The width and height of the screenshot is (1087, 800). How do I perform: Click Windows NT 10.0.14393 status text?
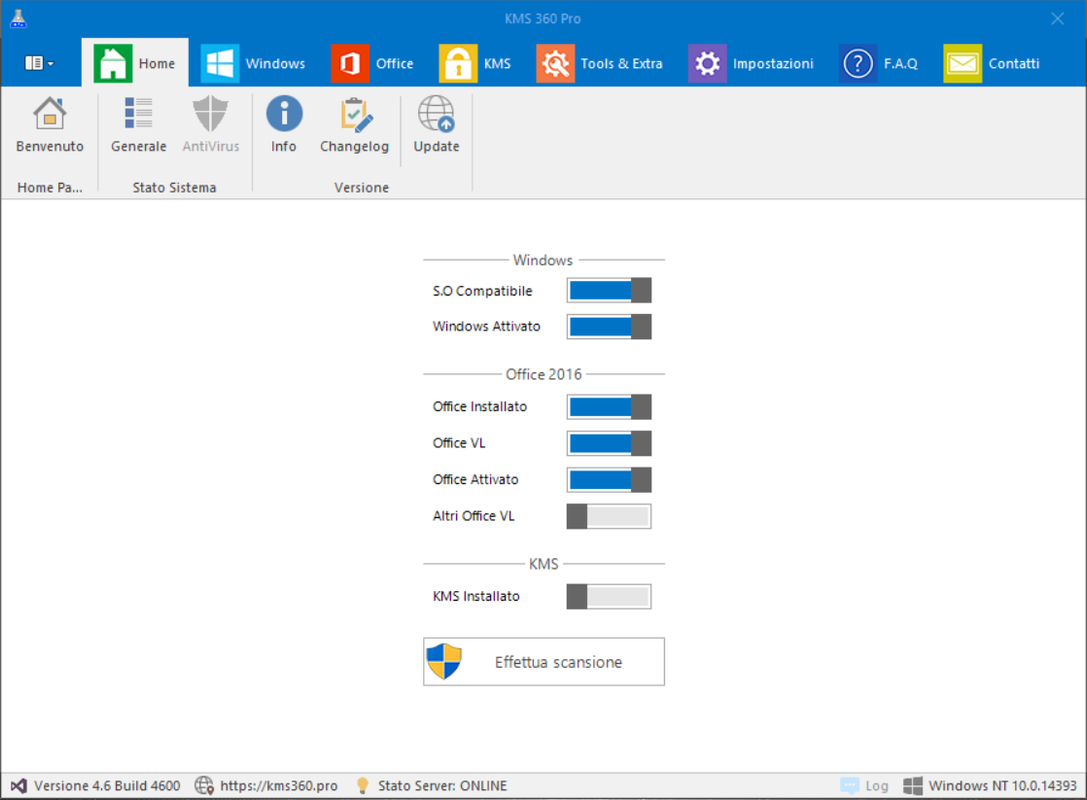(1002, 785)
